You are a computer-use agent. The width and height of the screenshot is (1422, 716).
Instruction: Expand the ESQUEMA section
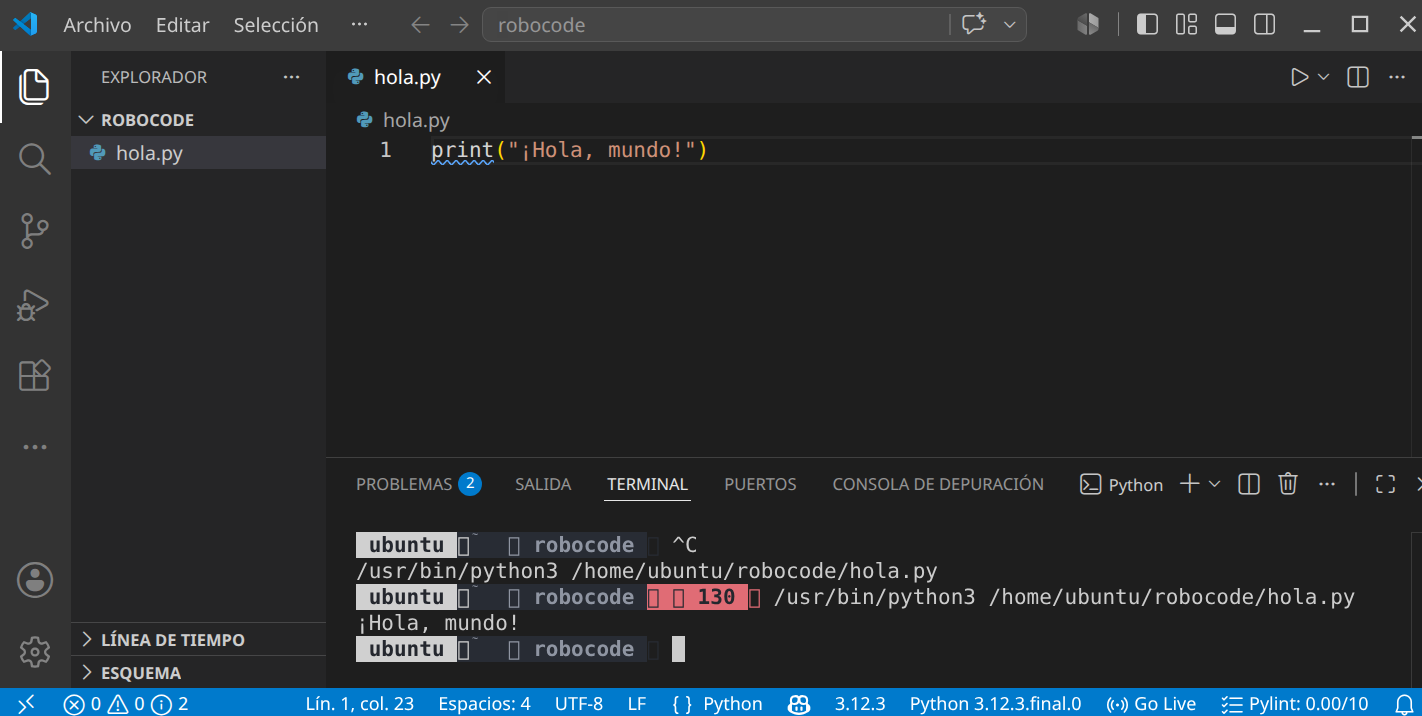tap(198, 672)
